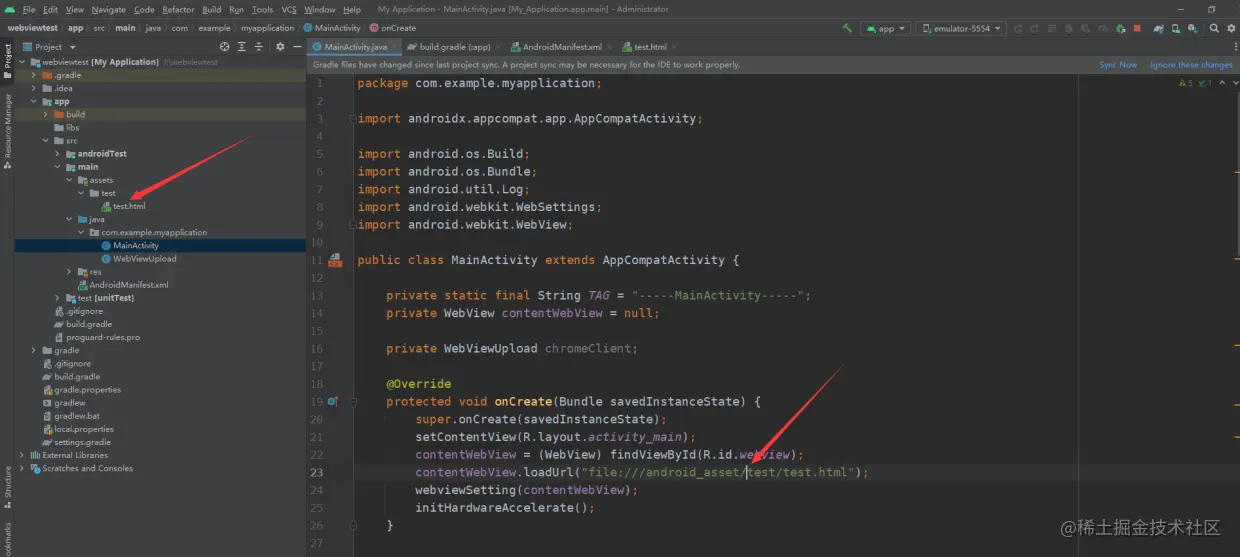Expand External Libraries node chevron
Viewport: 1240px width, 557px height.
22,455
